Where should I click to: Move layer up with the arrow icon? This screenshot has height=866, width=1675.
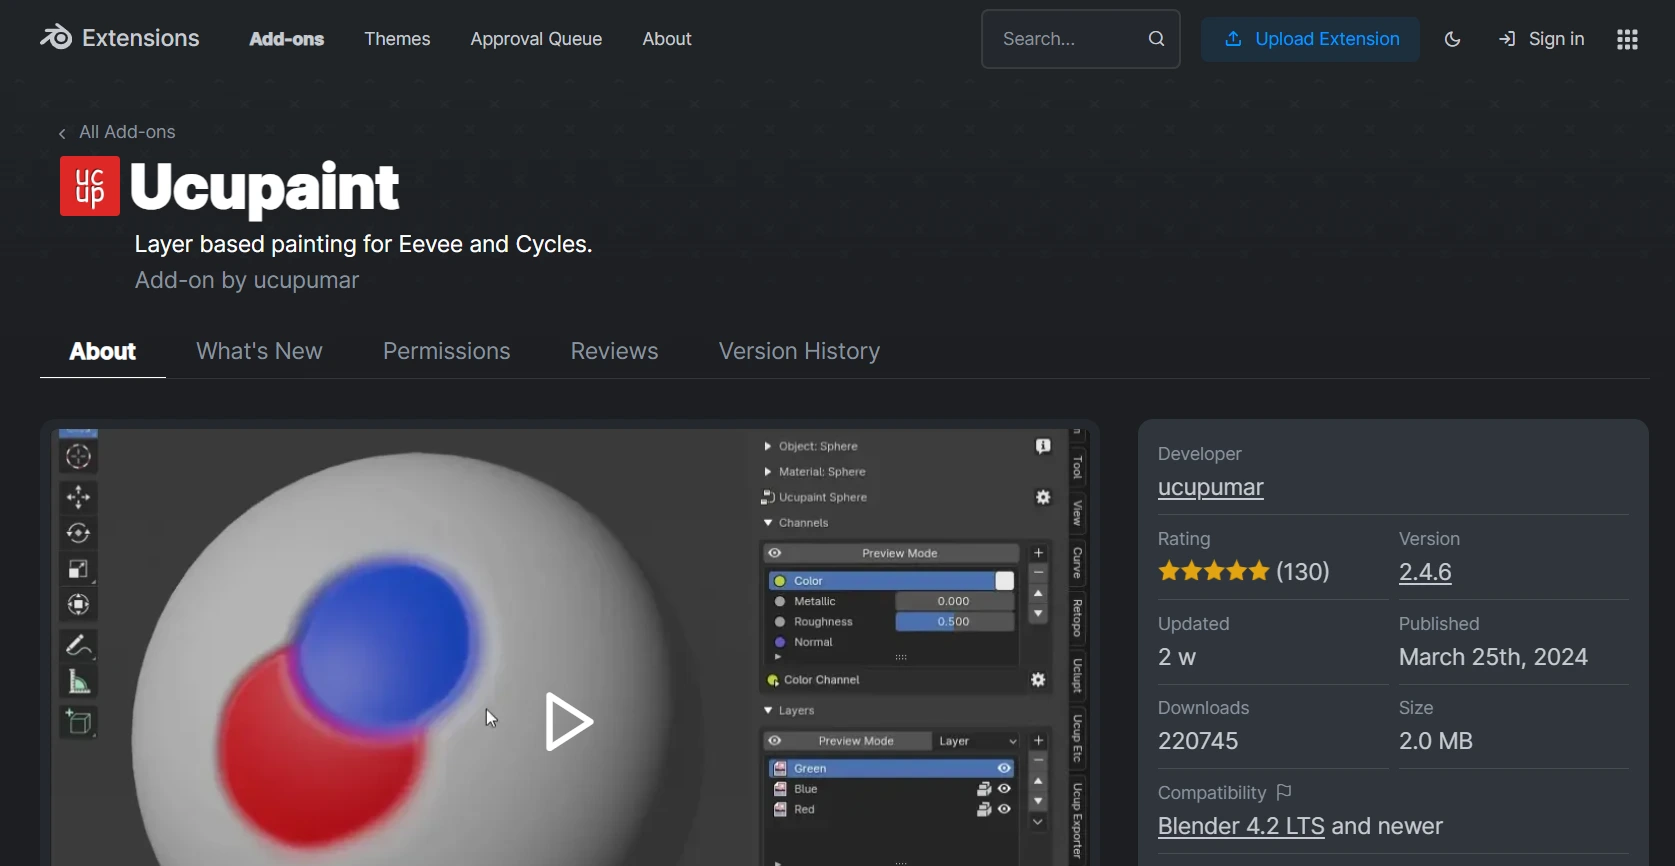point(1039,782)
